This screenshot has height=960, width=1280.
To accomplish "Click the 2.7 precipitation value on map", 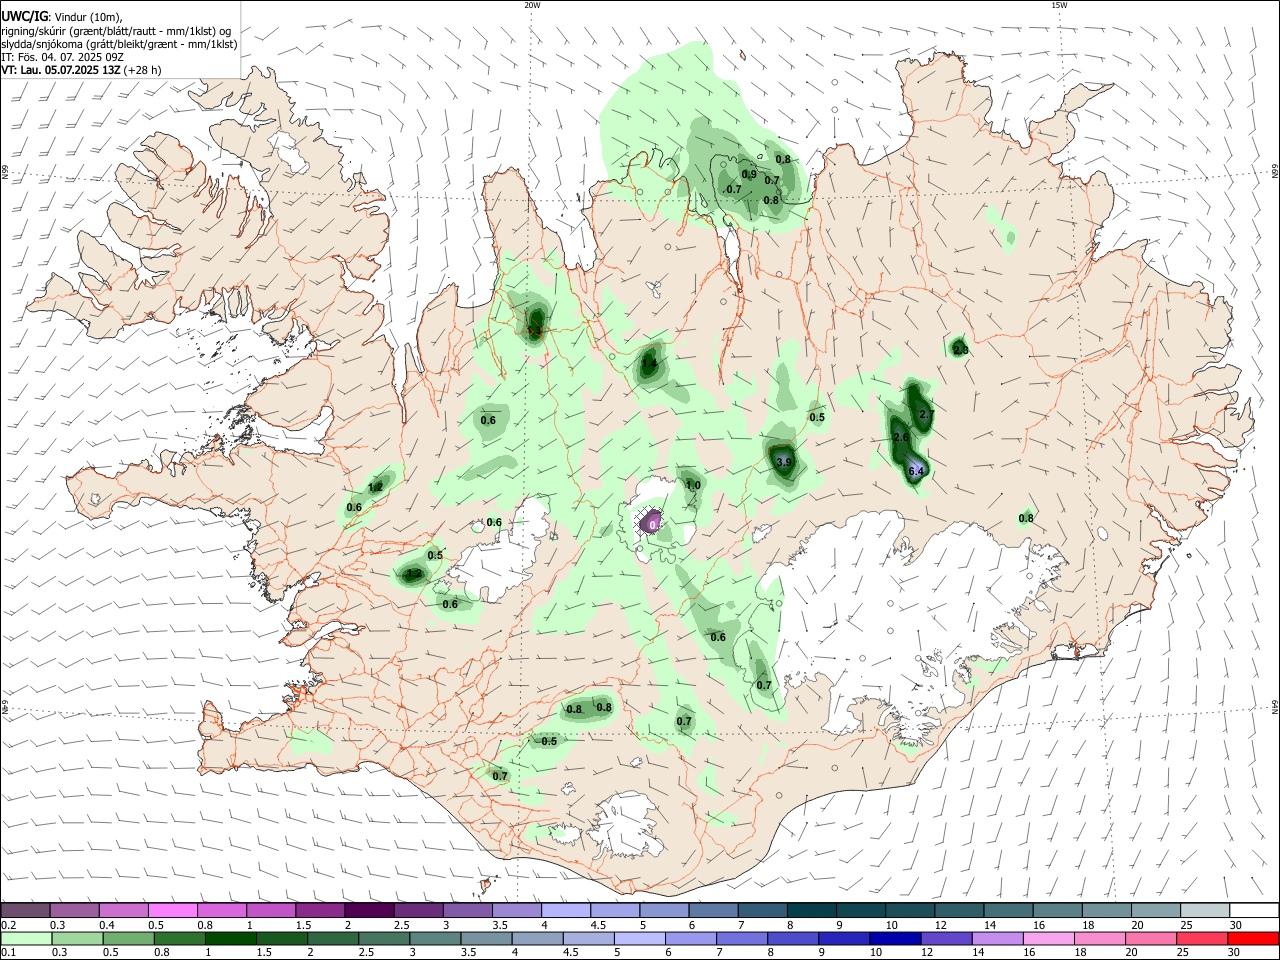I will [x=926, y=415].
